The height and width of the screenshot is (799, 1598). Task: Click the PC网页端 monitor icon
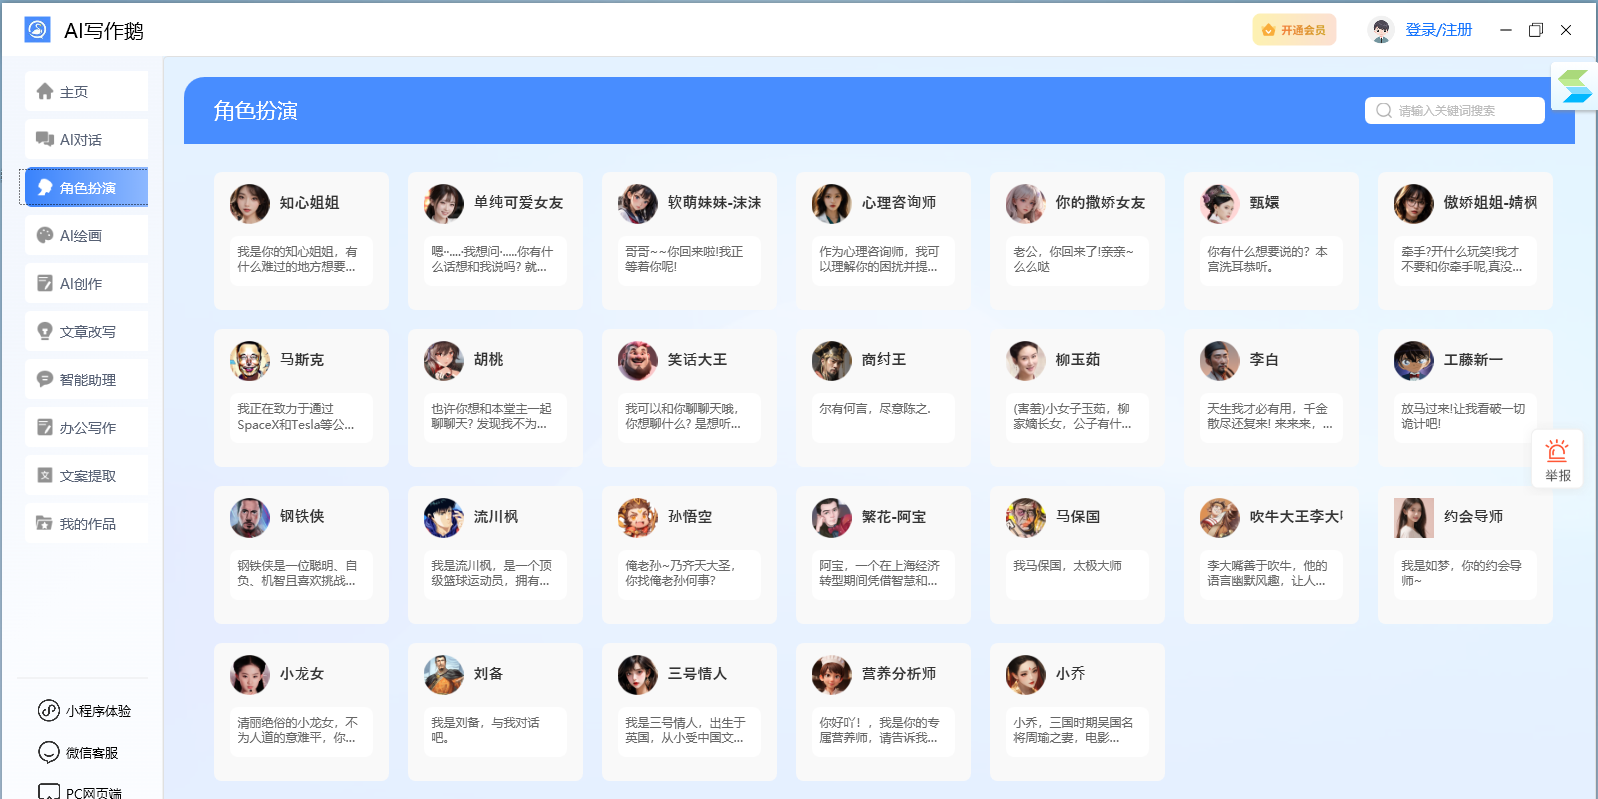[x=49, y=792]
